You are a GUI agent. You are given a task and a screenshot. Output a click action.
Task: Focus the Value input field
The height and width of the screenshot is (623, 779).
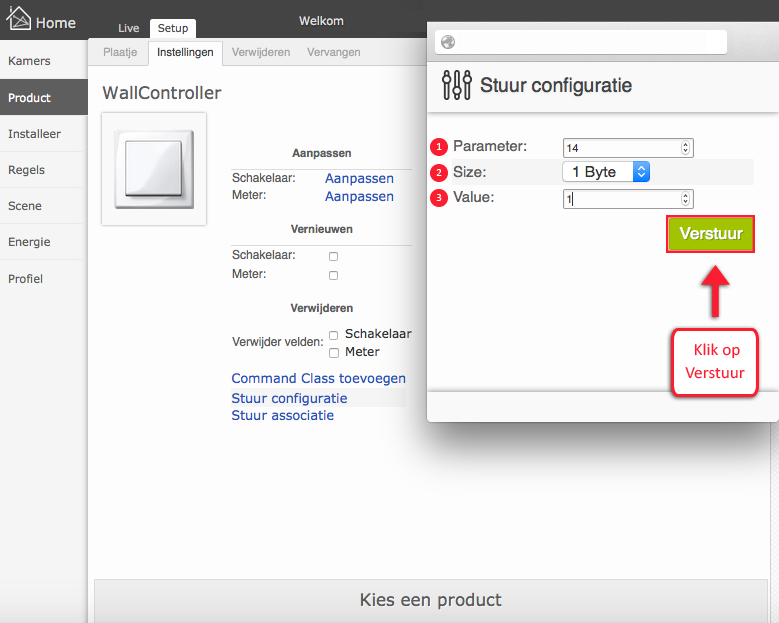point(628,199)
